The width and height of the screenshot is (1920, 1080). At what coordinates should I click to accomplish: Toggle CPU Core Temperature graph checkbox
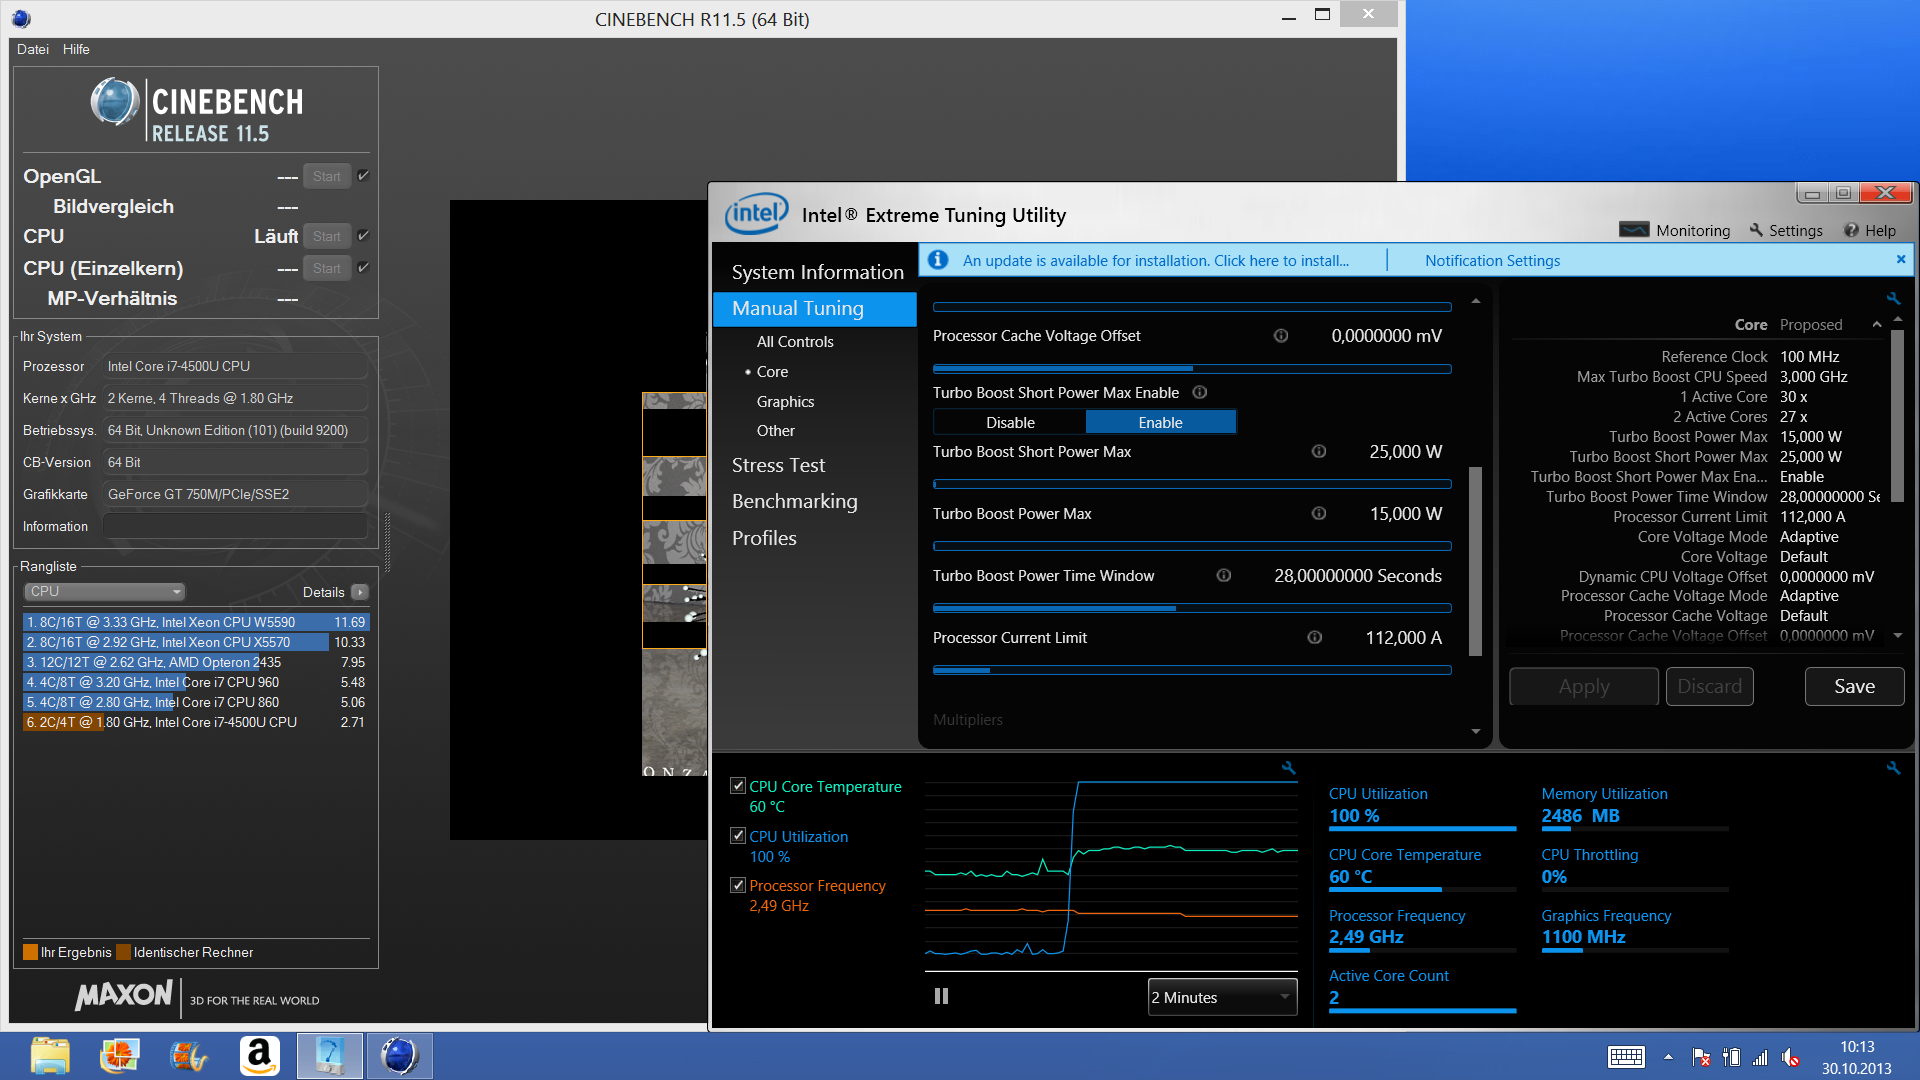[x=738, y=786]
